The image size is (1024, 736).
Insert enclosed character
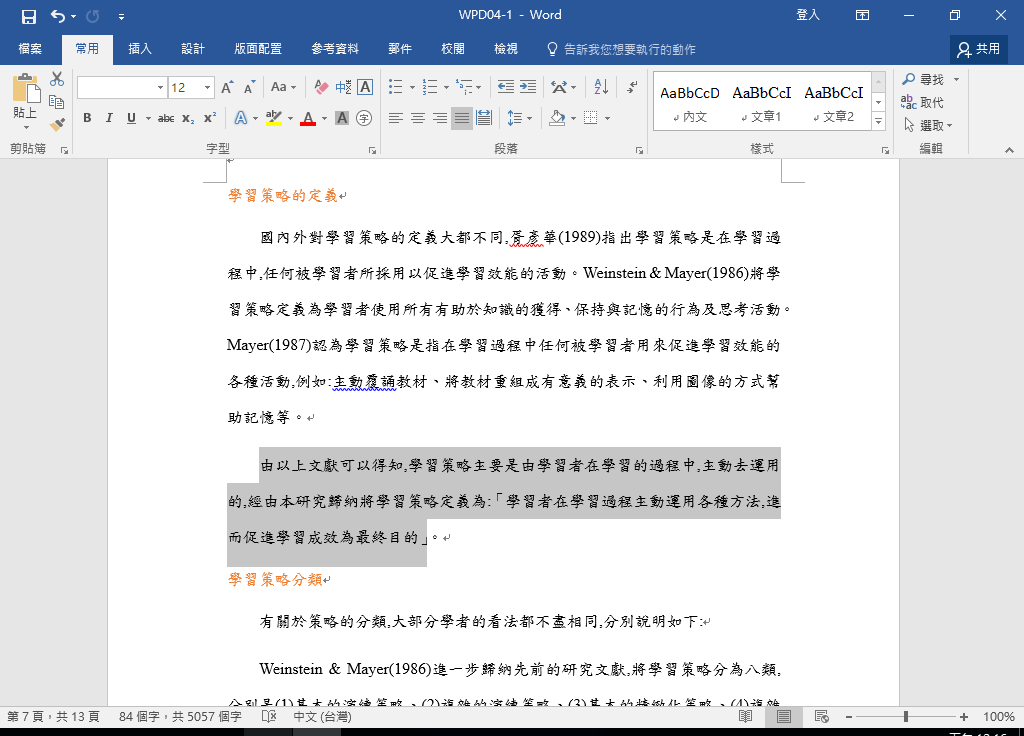pos(364,118)
